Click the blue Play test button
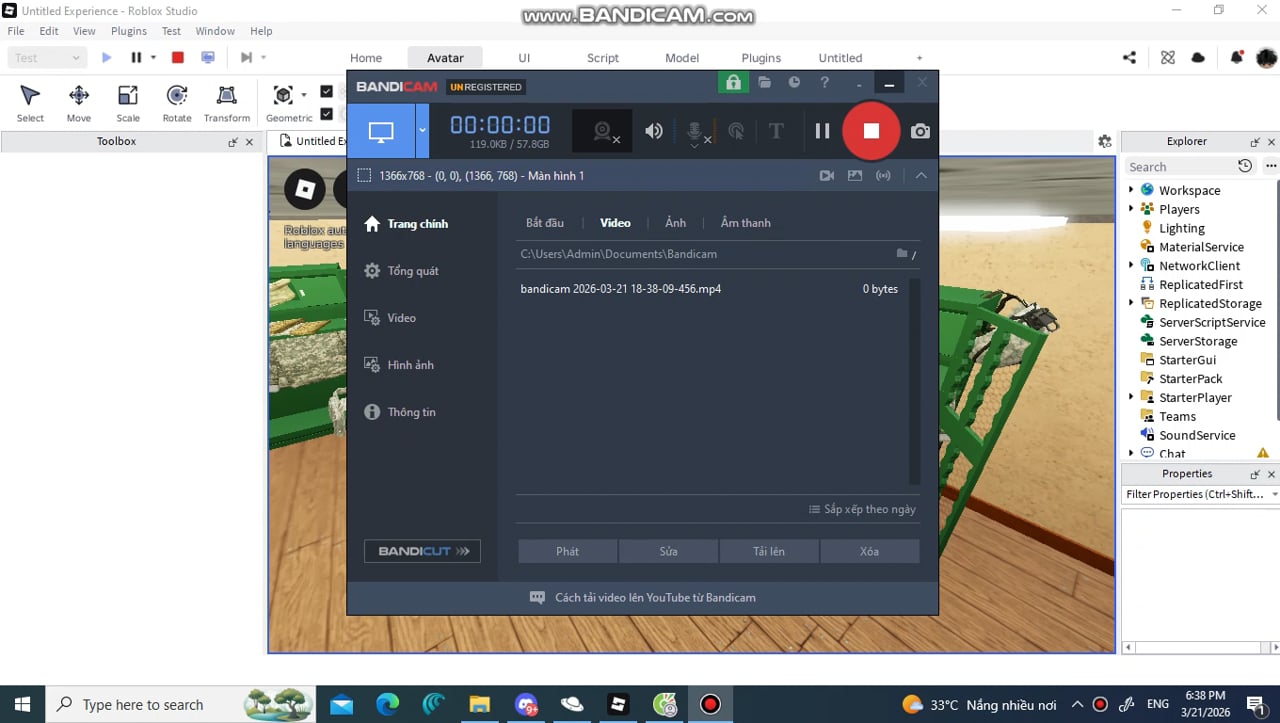1280x723 pixels. 106,58
